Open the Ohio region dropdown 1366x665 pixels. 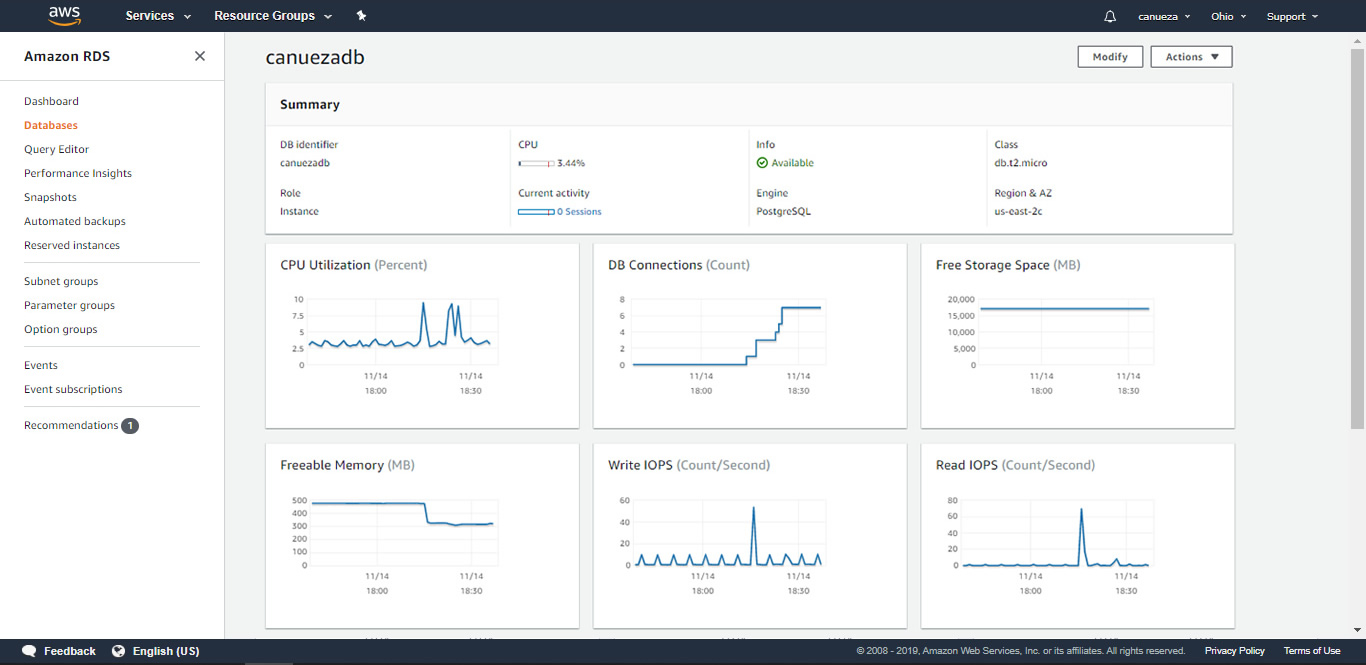point(1229,16)
